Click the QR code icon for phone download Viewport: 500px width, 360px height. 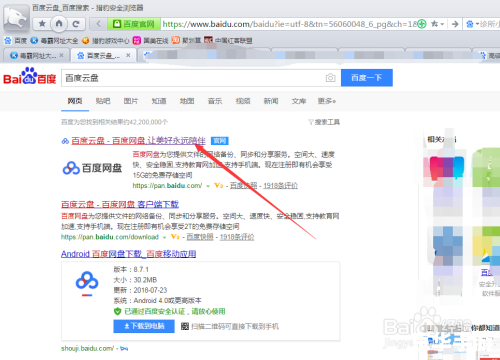pos(185,326)
